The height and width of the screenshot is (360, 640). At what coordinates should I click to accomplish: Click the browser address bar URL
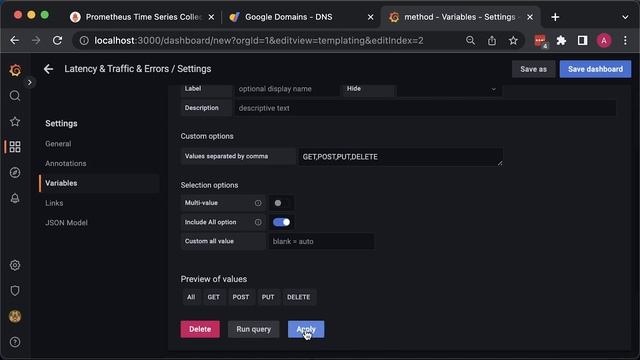click(x=259, y=40)
